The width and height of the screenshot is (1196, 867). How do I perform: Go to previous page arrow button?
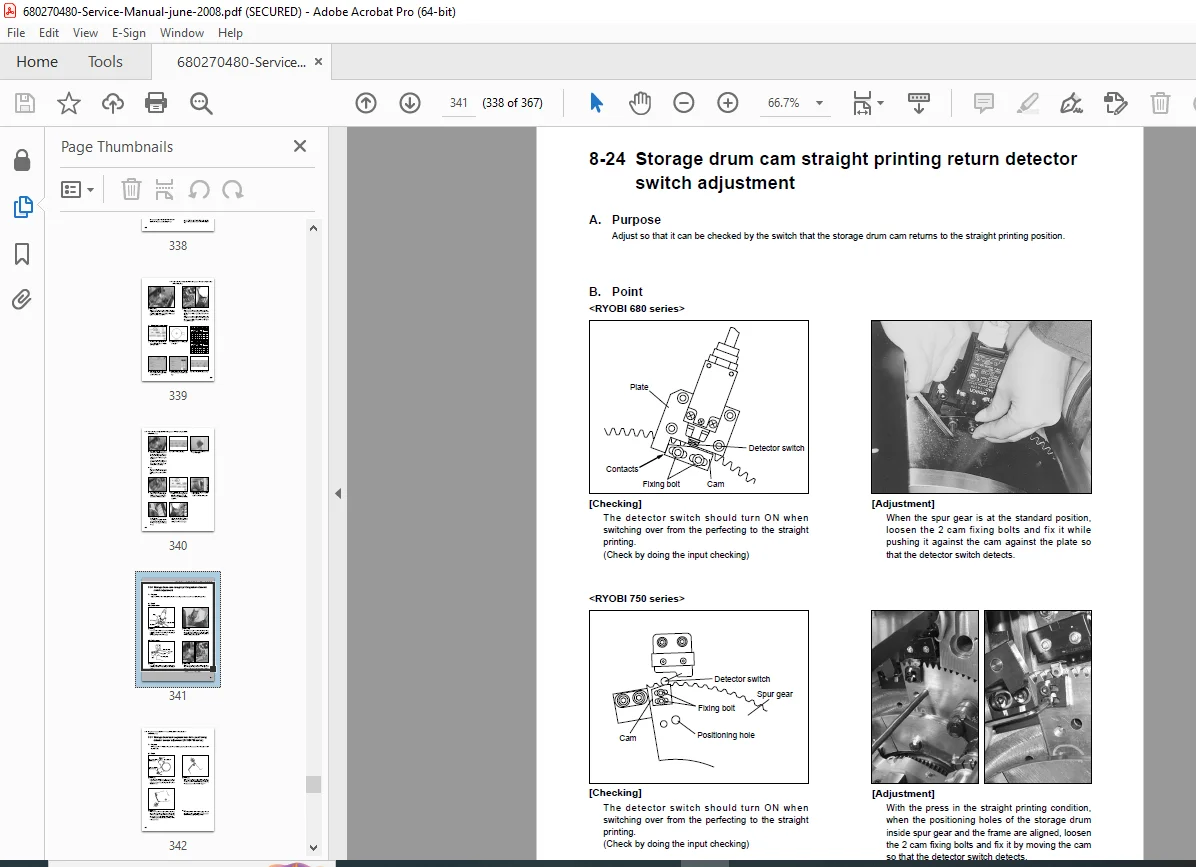366,103
